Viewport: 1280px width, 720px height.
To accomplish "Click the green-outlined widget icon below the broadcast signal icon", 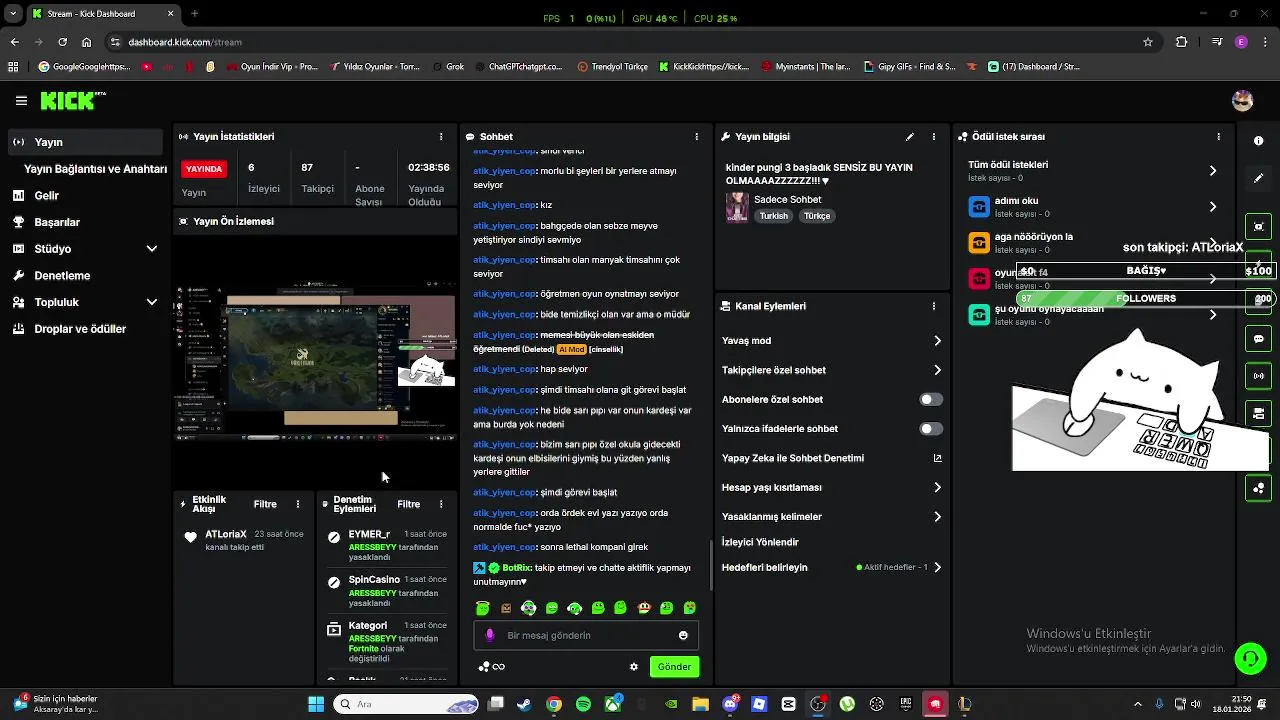I will [x=1258, y=413].
